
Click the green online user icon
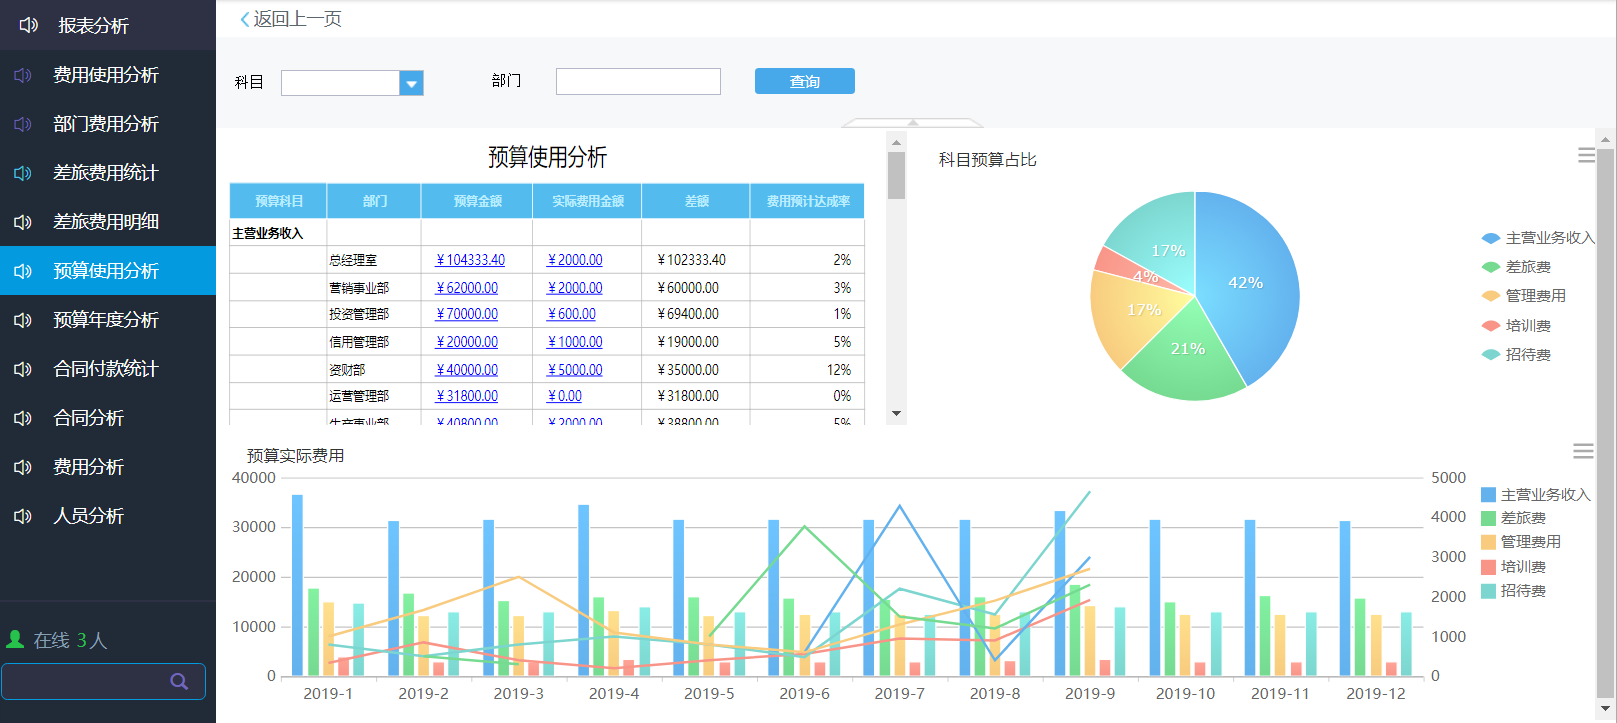pyautogui.click(x=15, y=639)
